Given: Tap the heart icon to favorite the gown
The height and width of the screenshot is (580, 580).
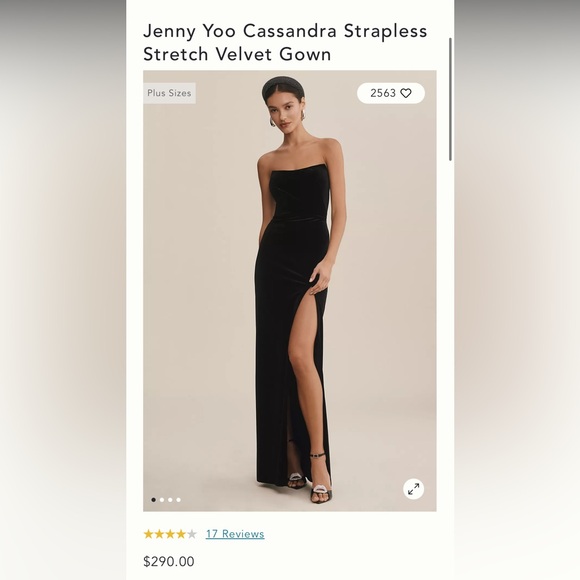Looking at the screenshot, I should (x=406, y=93).
